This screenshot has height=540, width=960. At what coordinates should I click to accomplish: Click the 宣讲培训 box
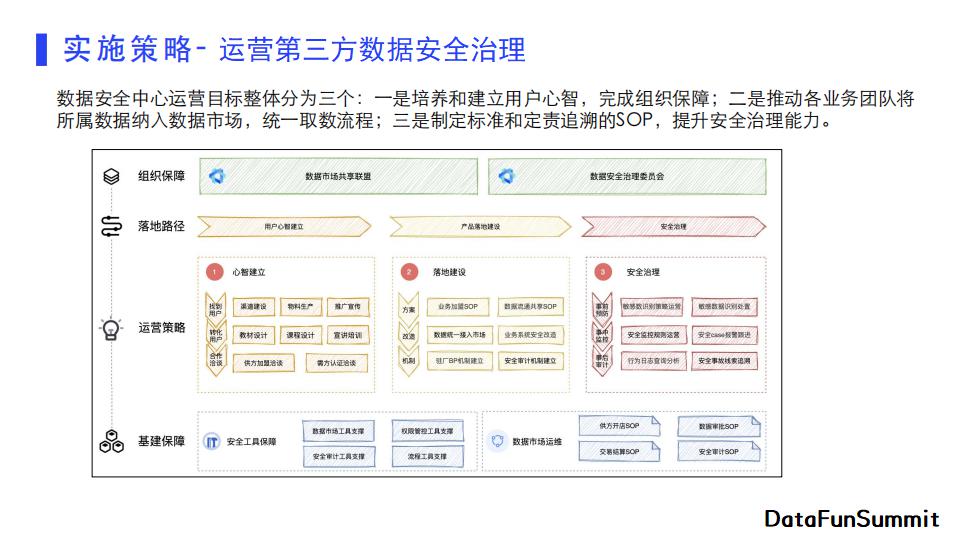click(x=348, y=335)
